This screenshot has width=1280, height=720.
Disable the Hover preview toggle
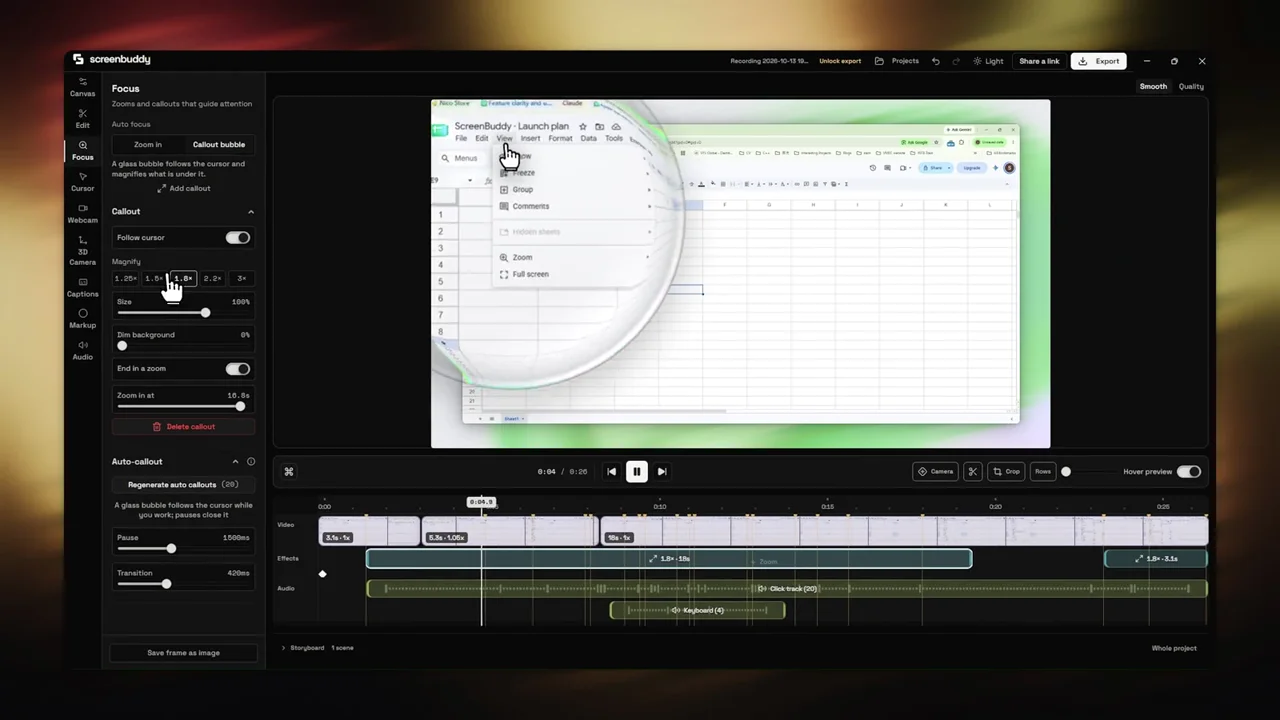1189,472
